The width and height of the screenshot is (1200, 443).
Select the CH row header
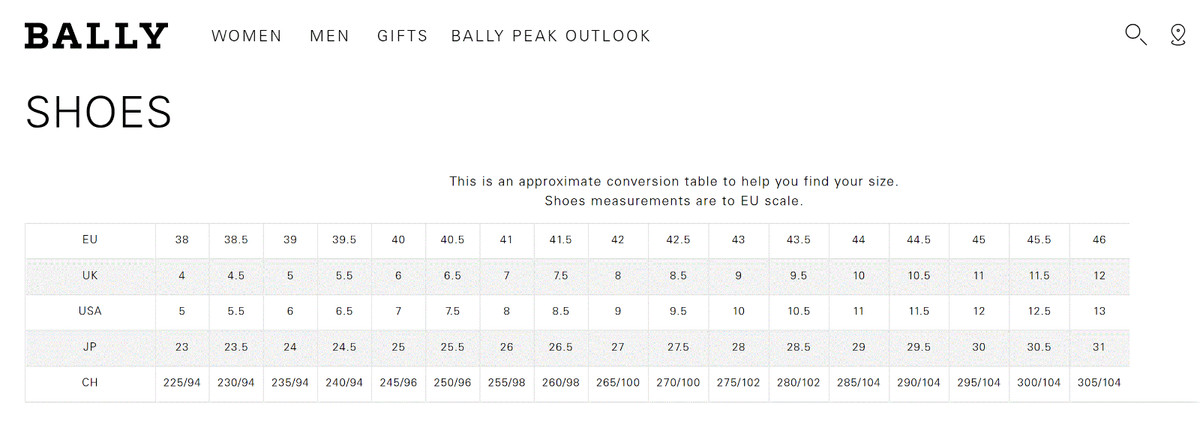tap(90, 384)
